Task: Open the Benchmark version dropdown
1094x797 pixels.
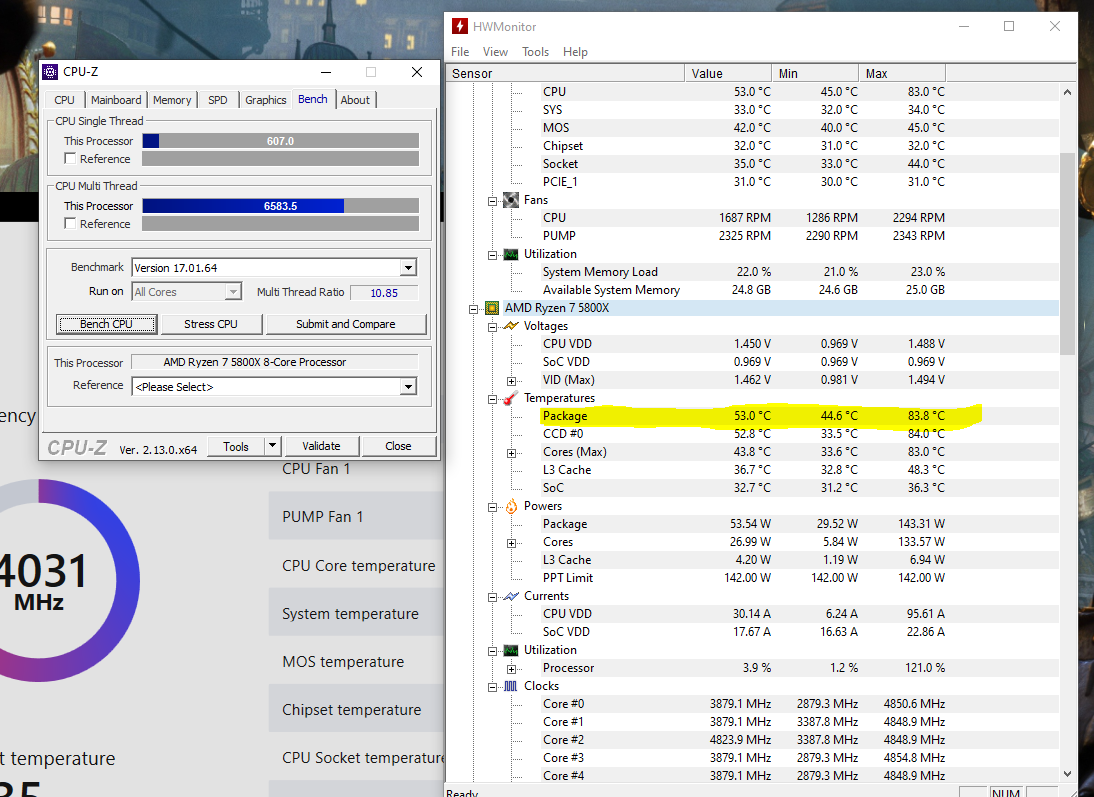Action: [x=408, y=268]
